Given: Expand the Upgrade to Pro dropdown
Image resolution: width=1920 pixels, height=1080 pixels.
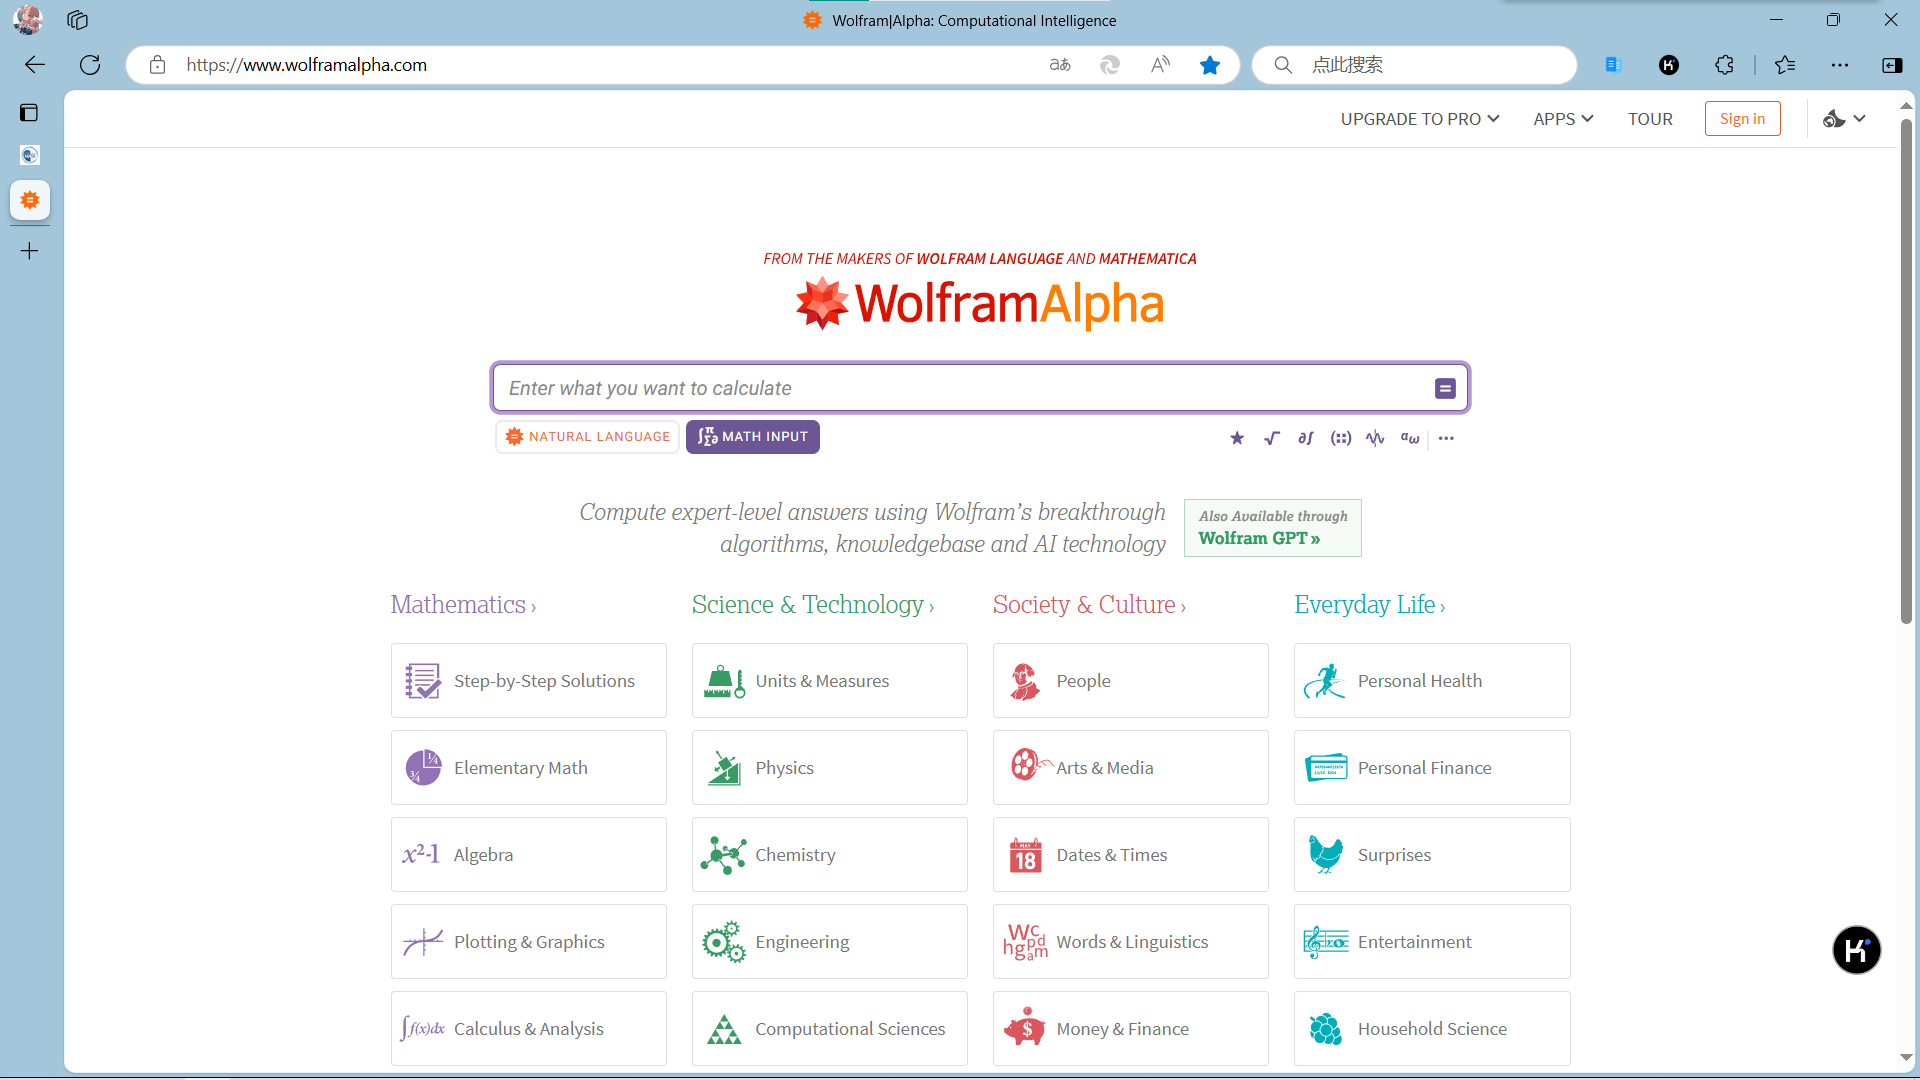Looking at the screenshot, I should pyautogui.click(x=1419, y=119).
